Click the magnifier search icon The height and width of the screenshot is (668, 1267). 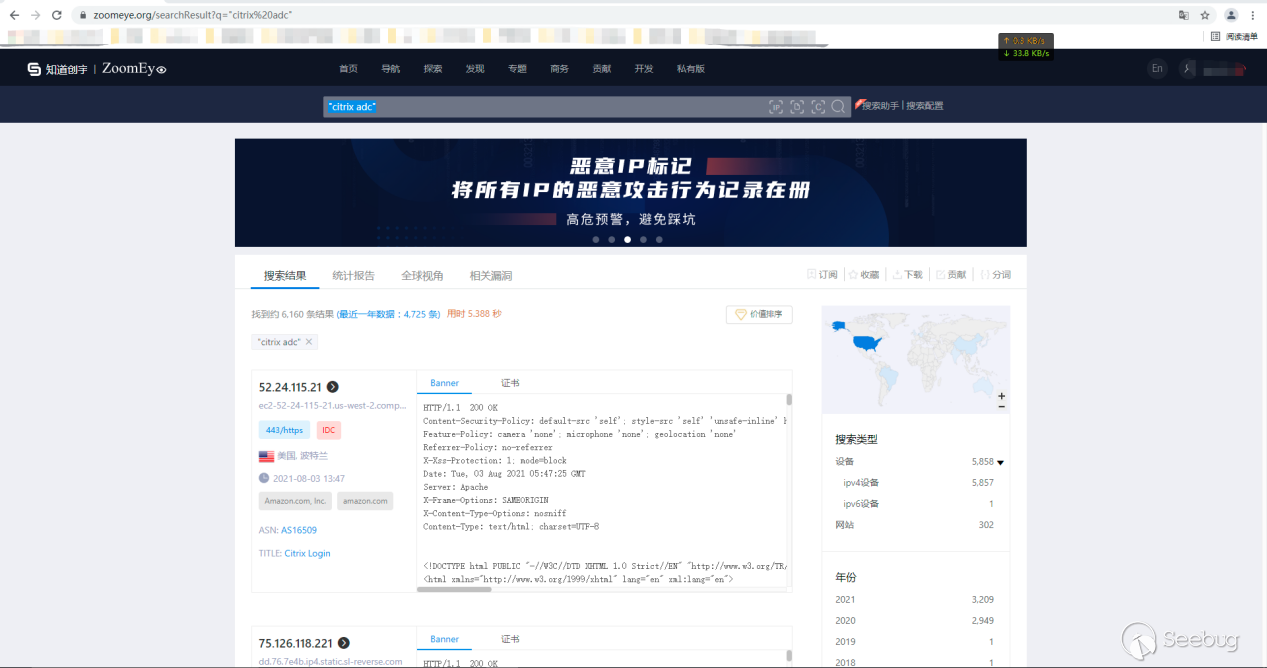pos(839,106)
